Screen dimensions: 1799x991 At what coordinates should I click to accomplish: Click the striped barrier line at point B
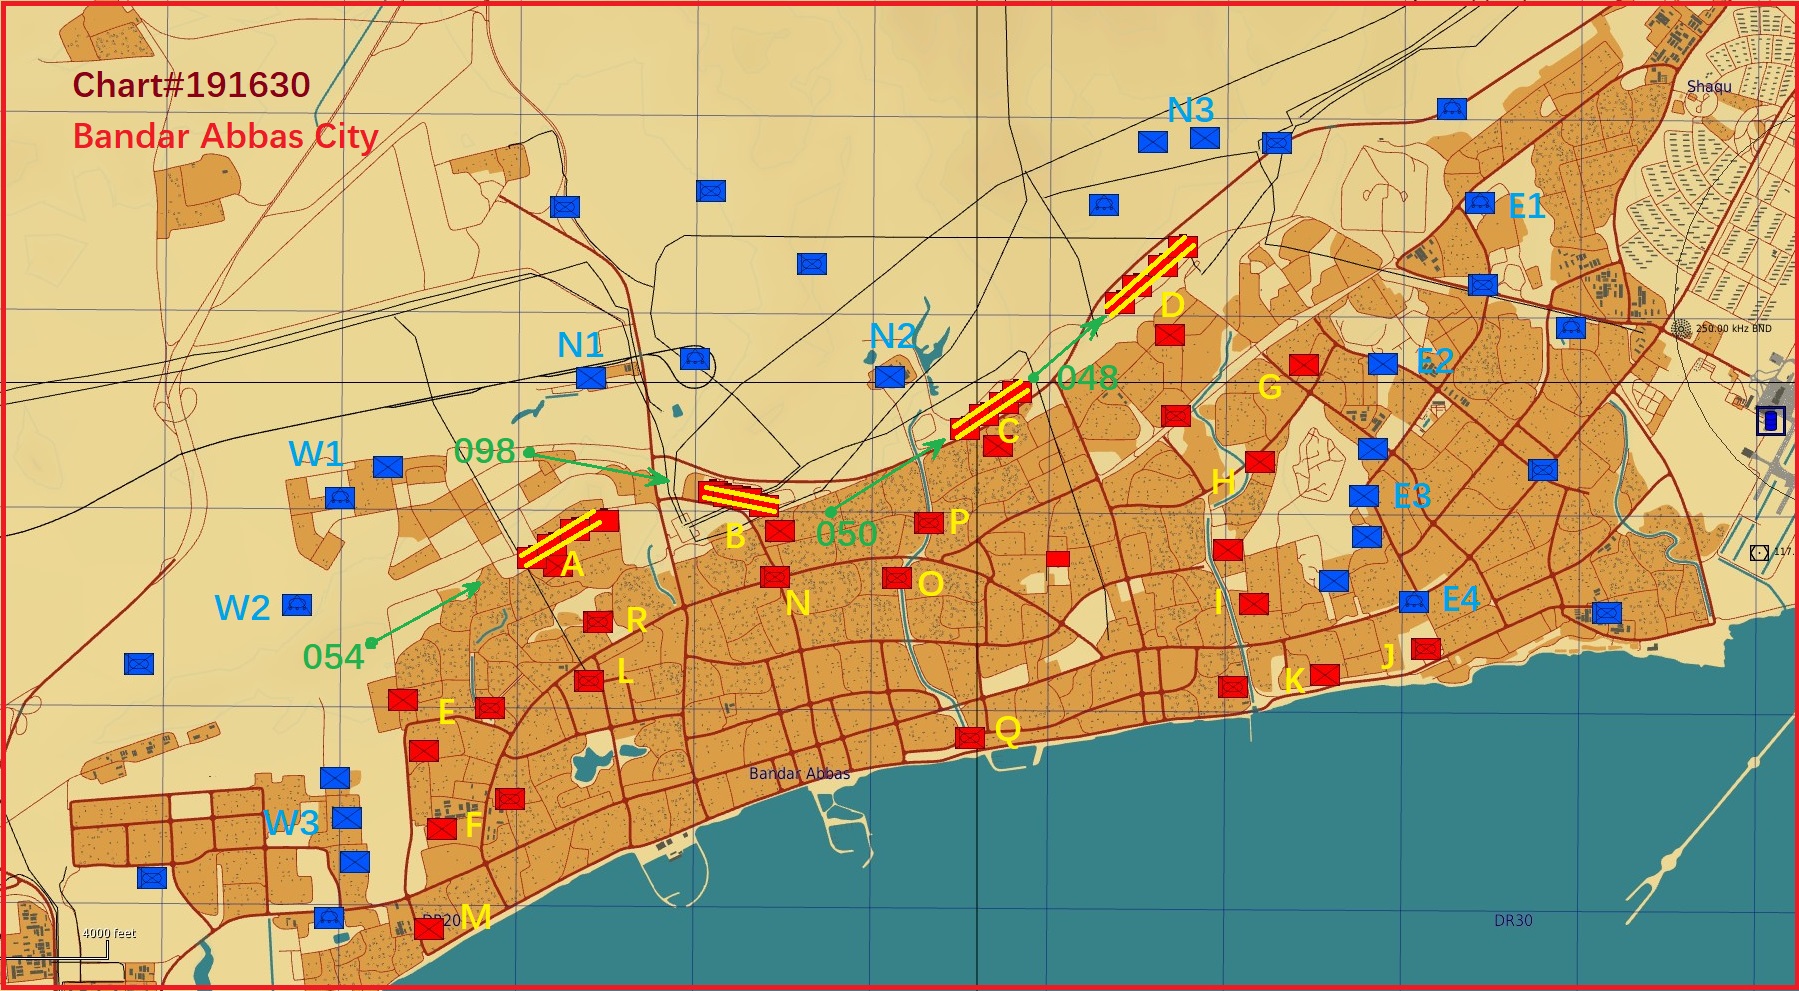pos(739,498)
